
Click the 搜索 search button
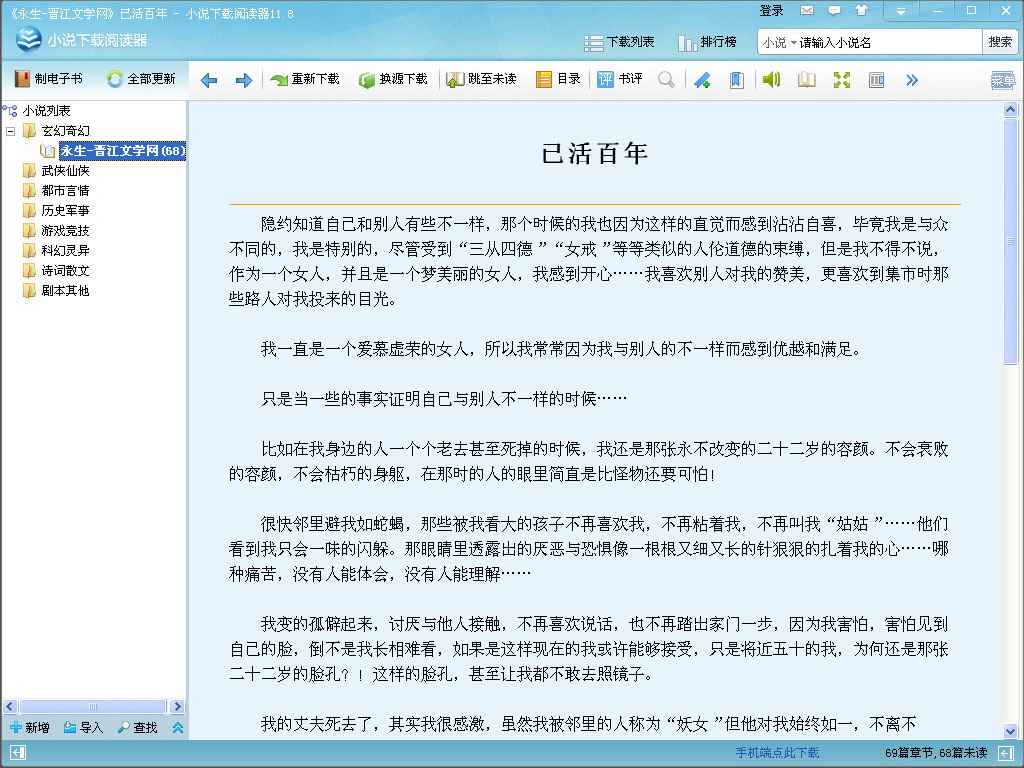(x=1000, y=42)
